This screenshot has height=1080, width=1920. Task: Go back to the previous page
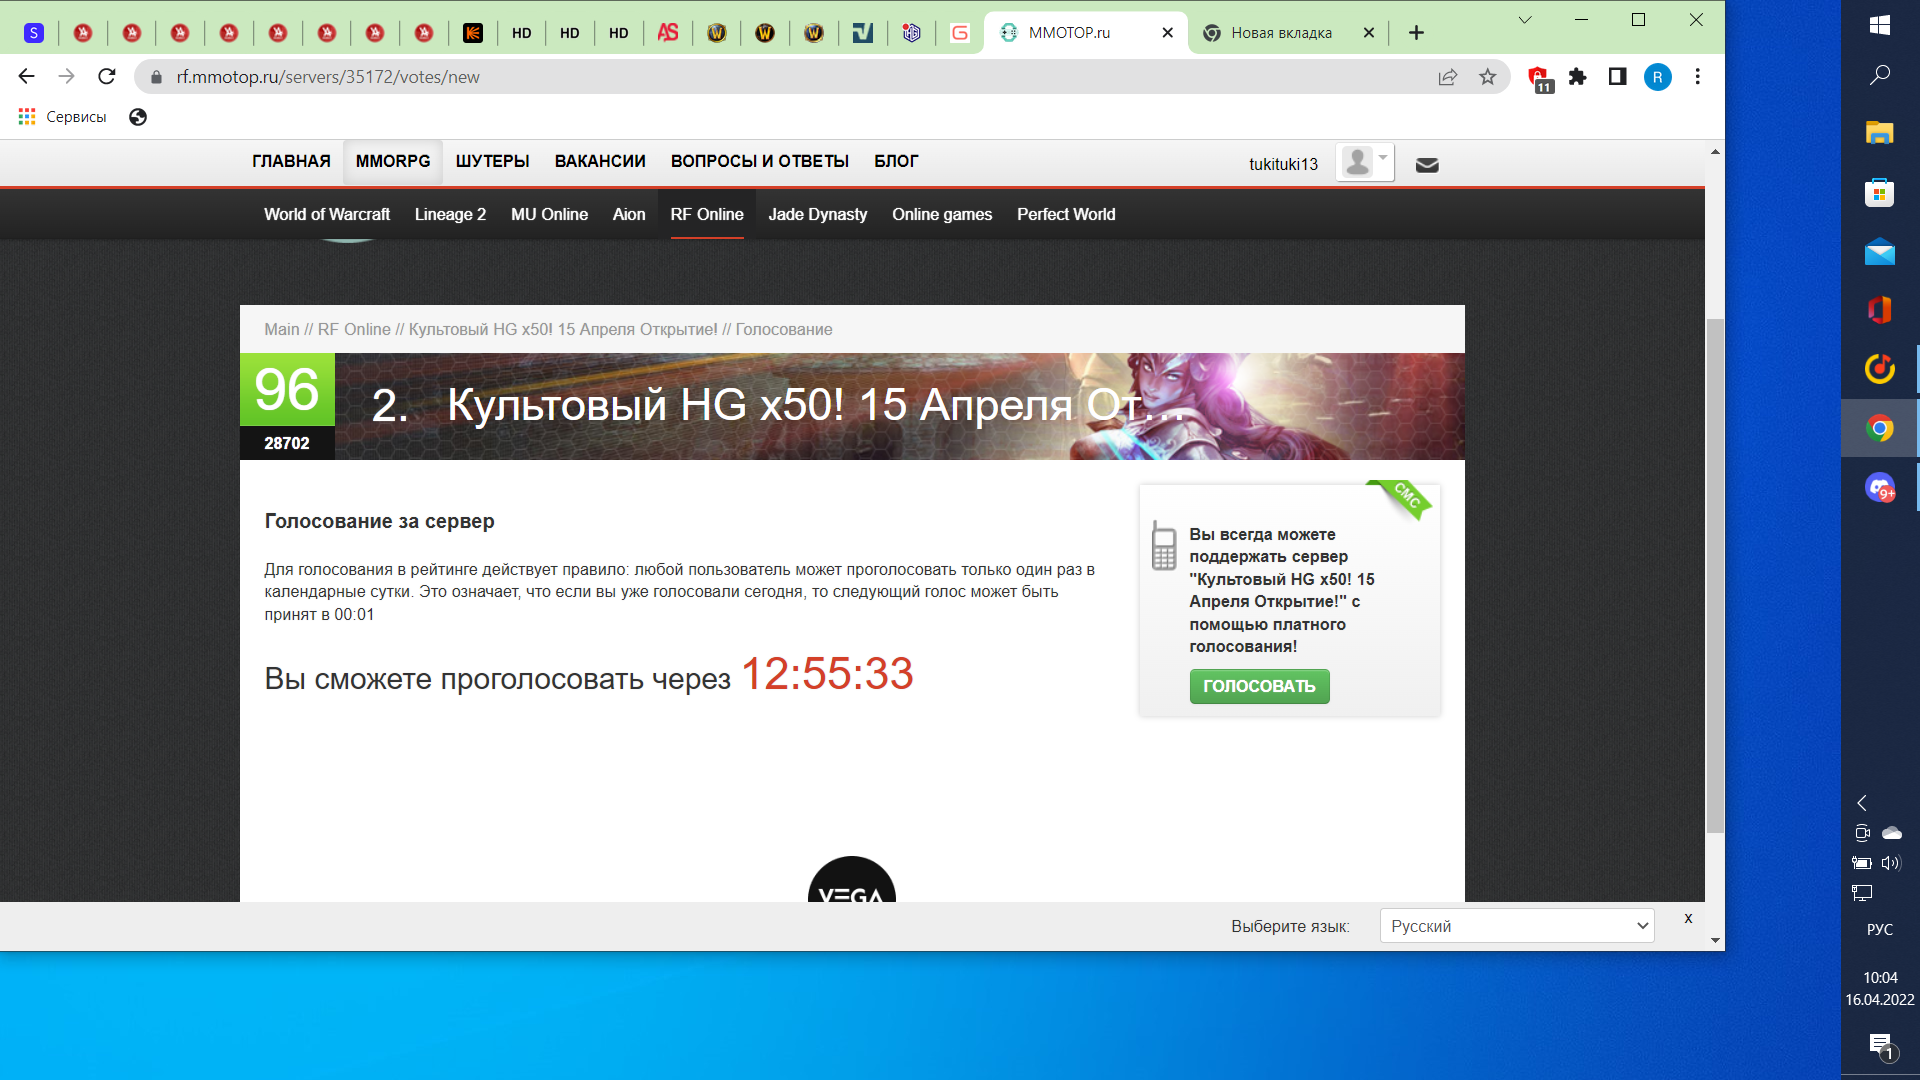(x=27, y=77)
